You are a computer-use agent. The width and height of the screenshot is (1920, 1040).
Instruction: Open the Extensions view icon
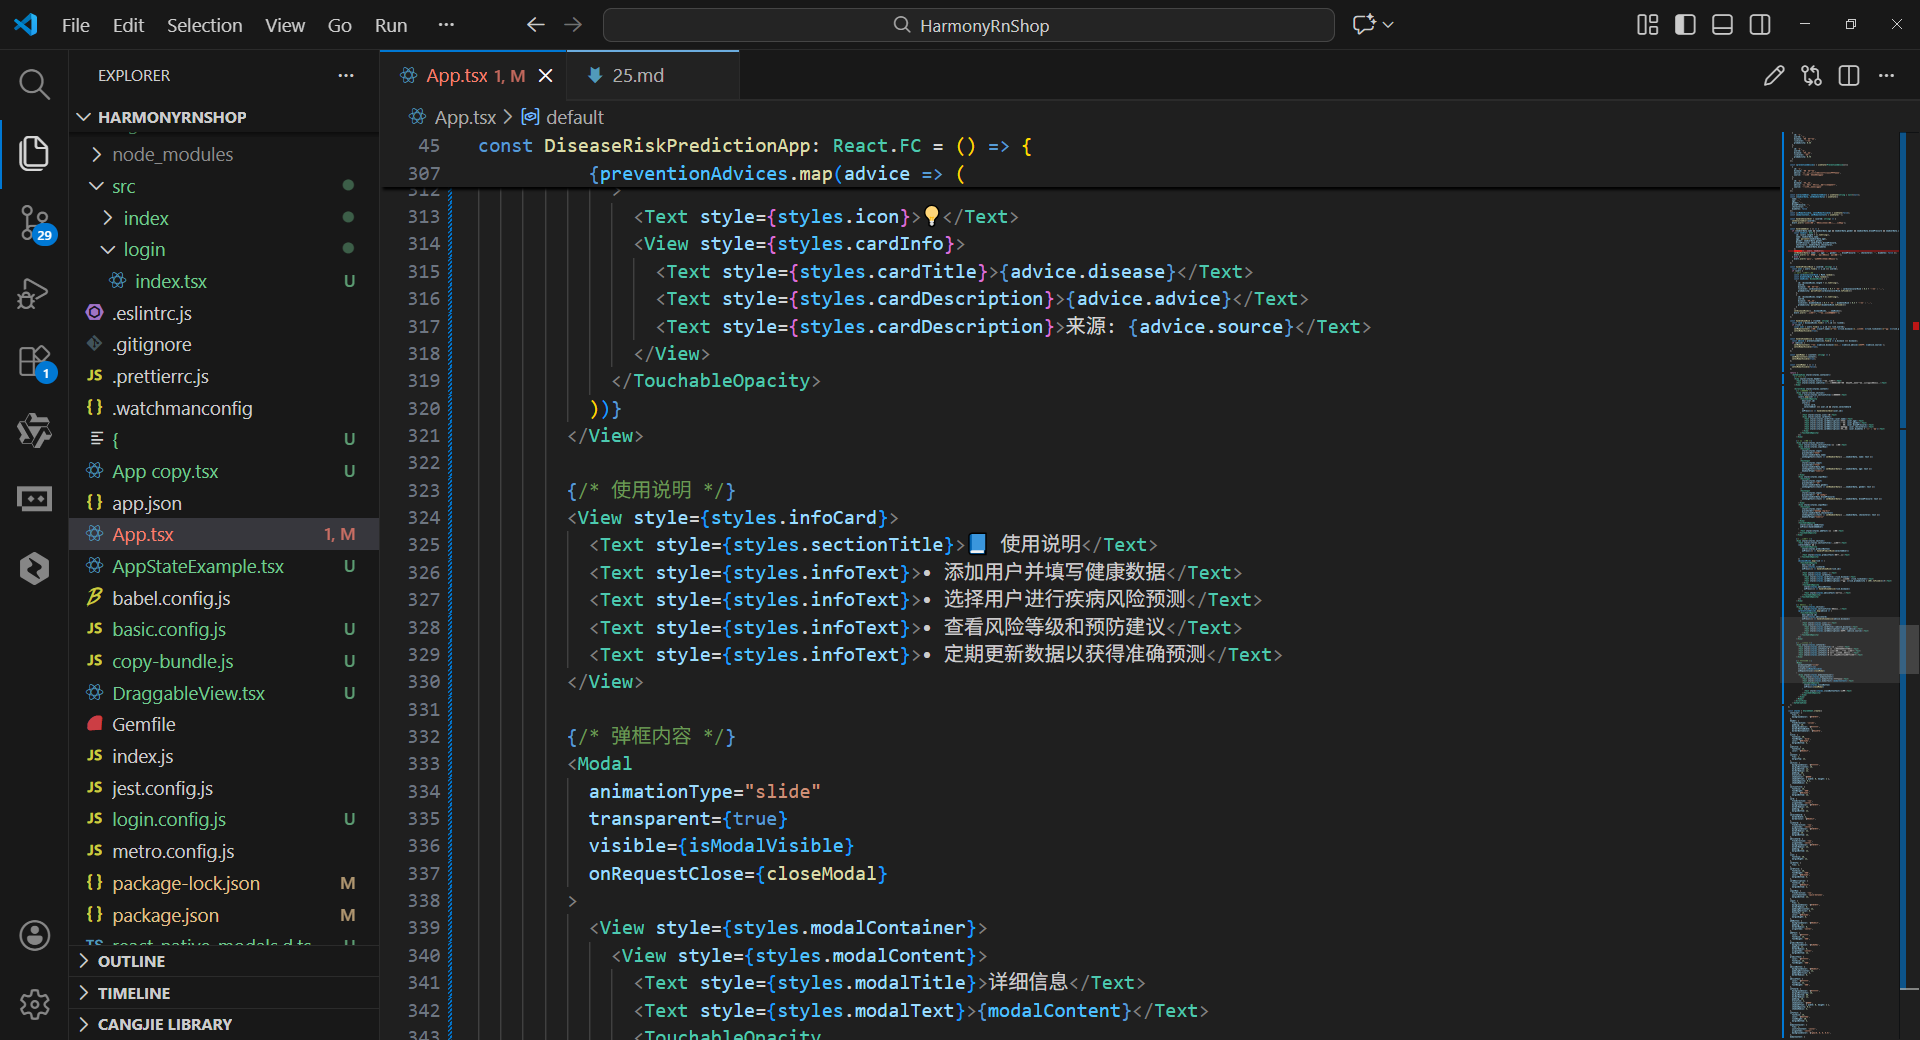[35, 362]
